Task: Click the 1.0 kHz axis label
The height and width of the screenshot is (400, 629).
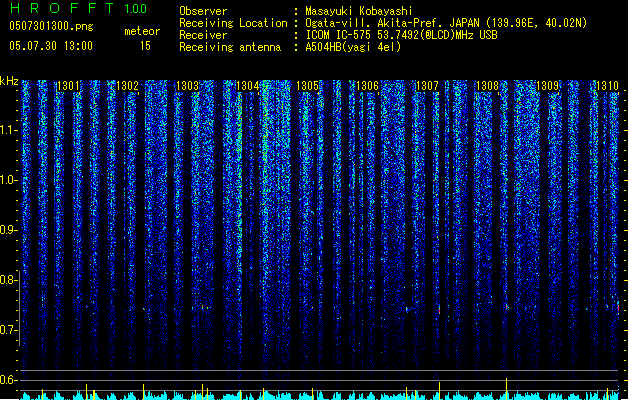Action: [9, 180]
